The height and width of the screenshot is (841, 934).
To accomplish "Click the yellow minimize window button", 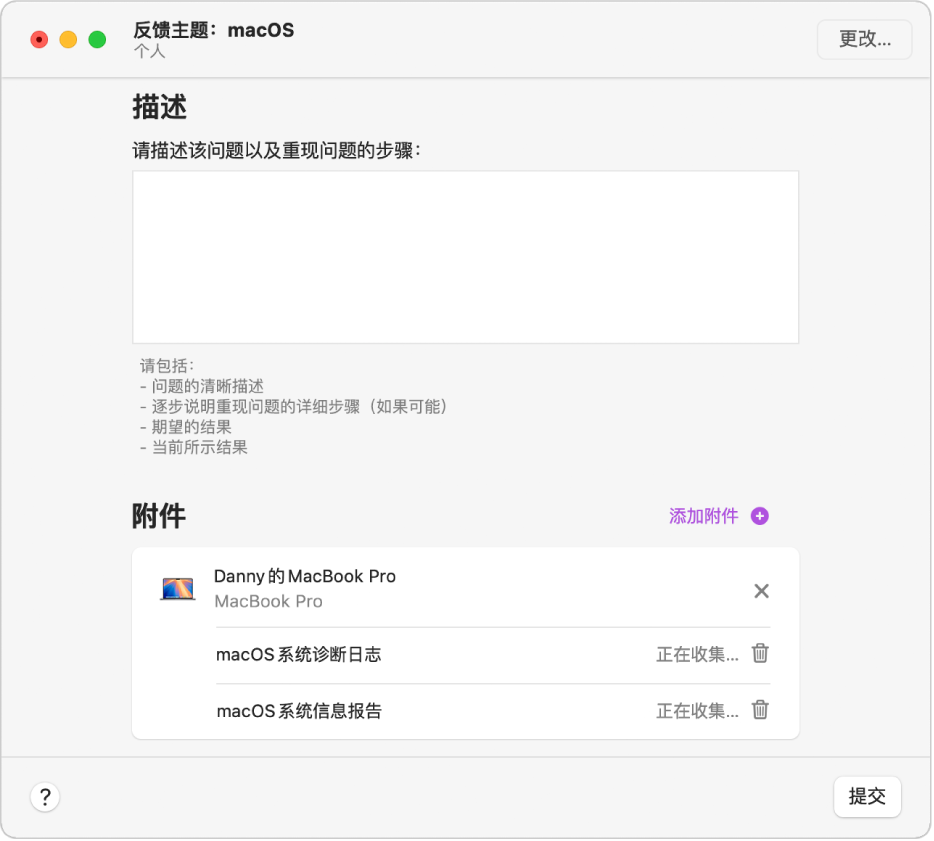I will 68,40.
